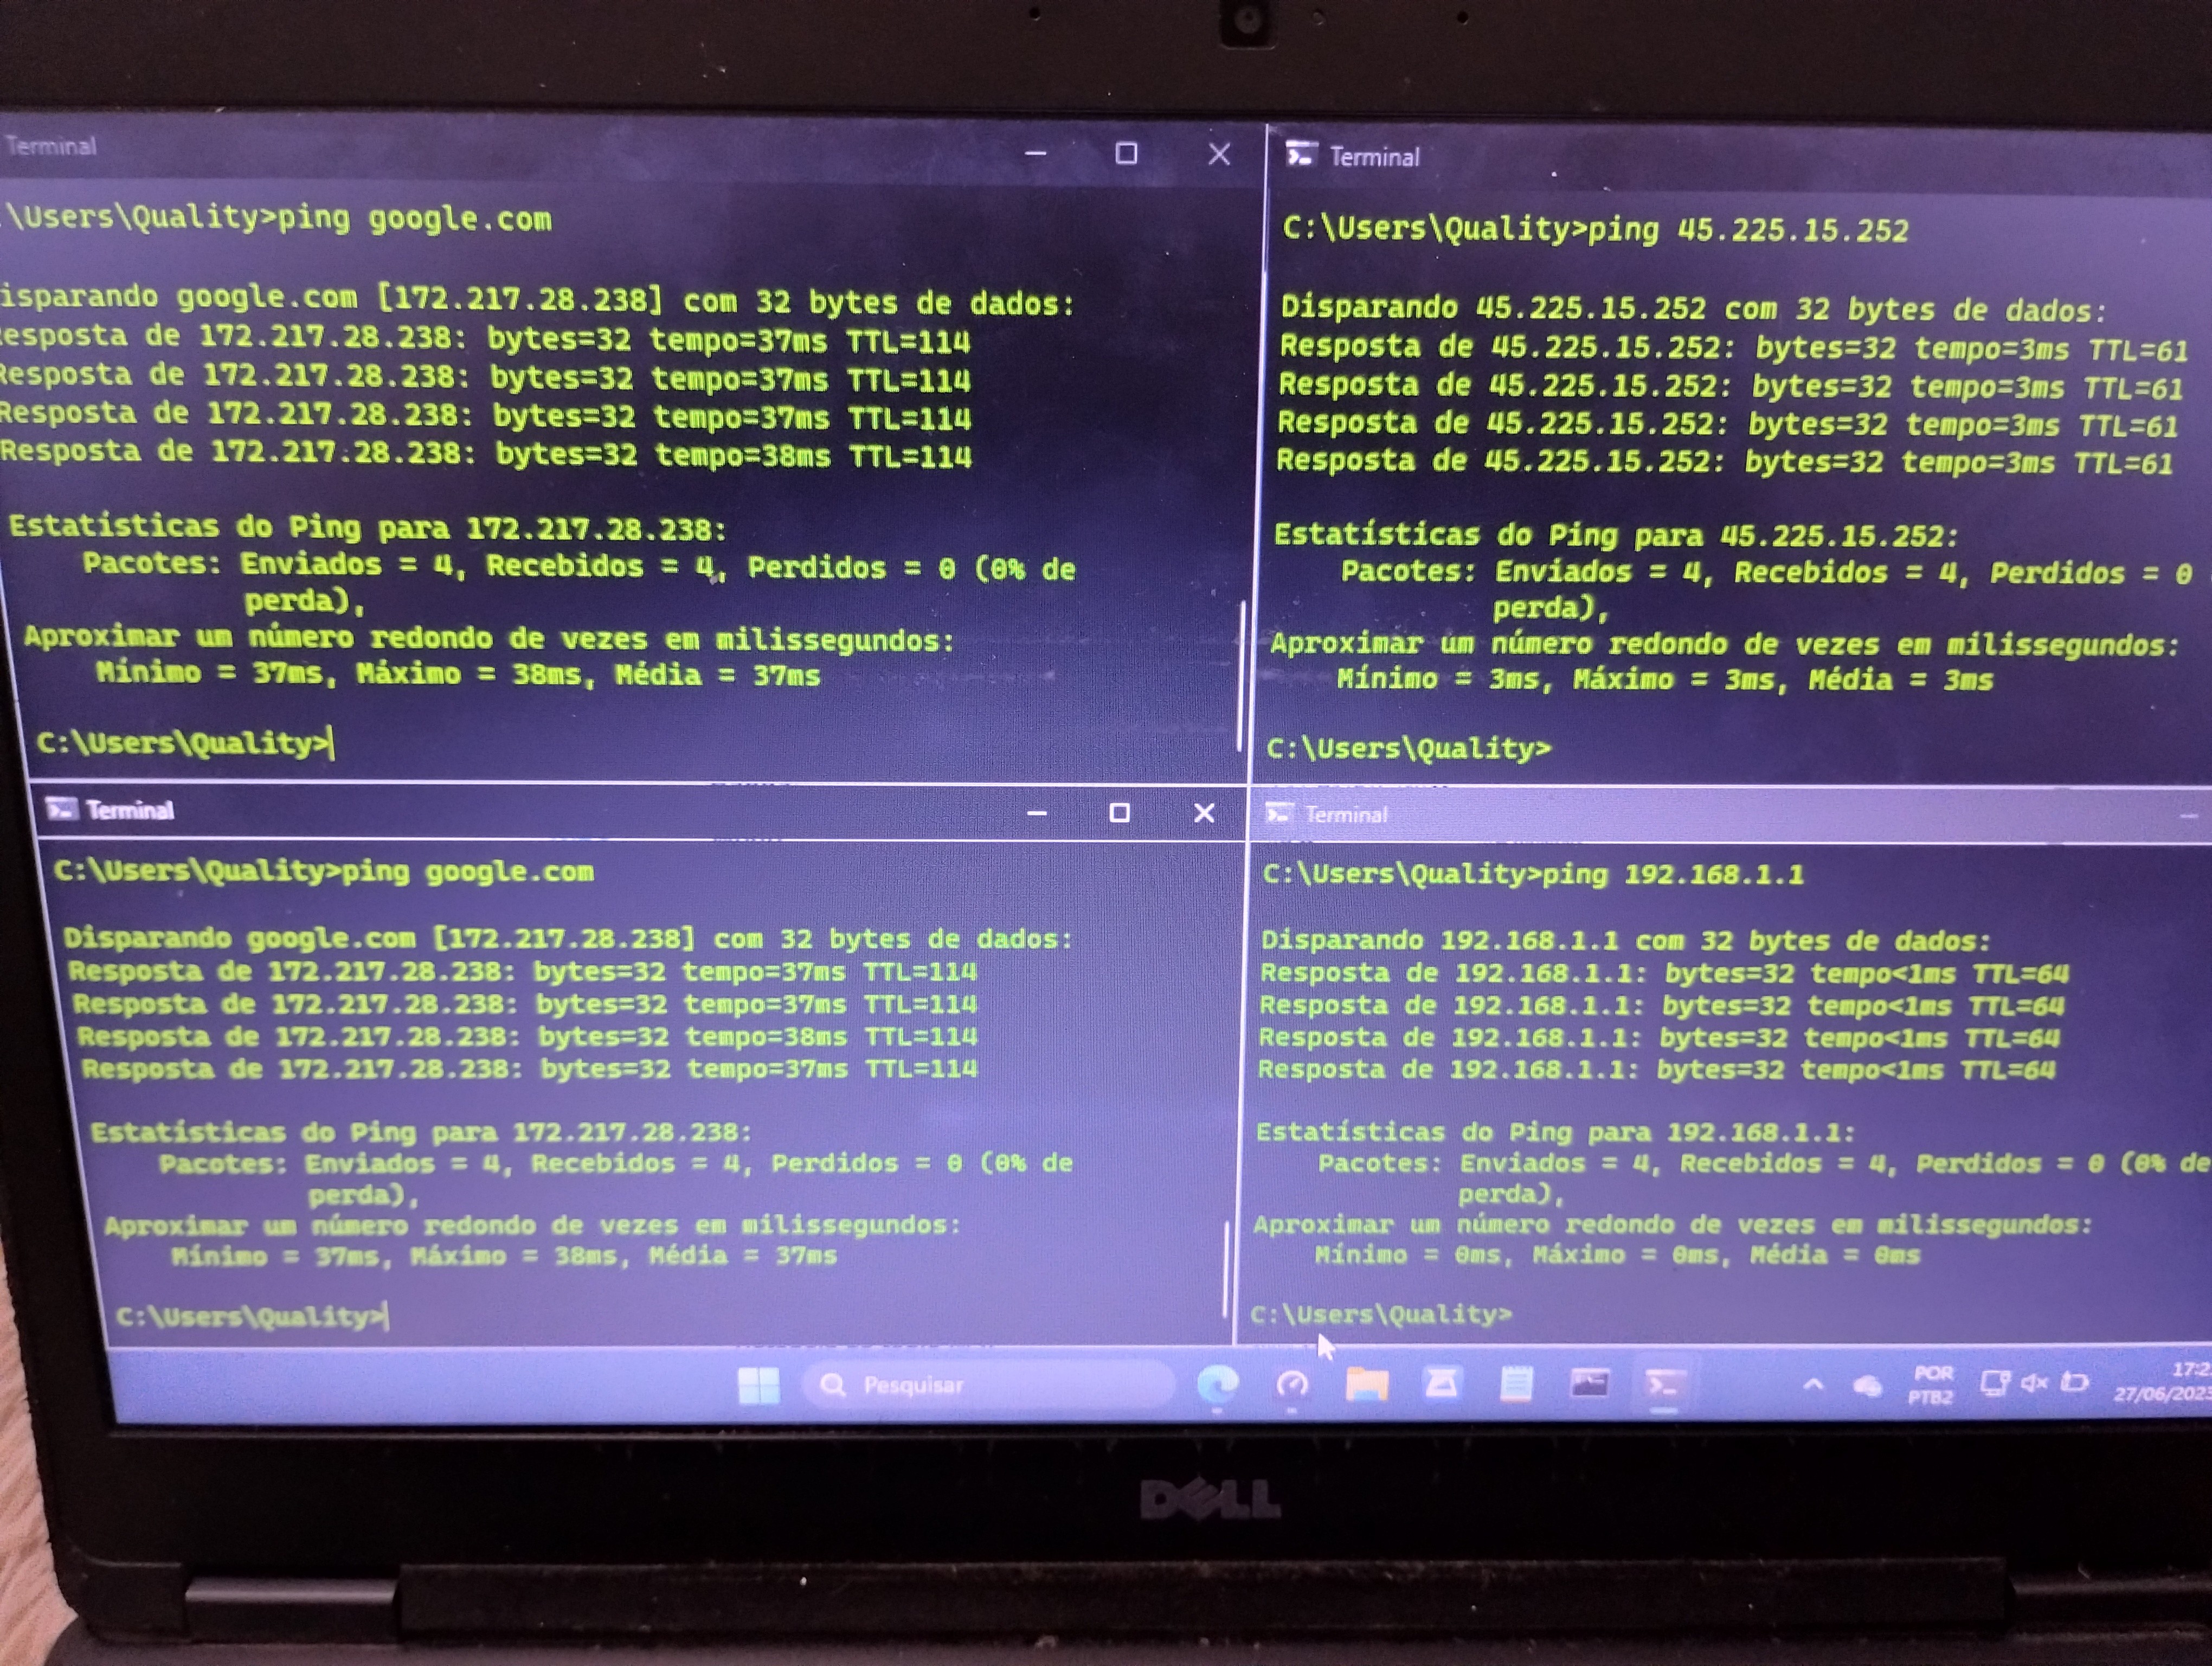The image size is (2212, 1666).
Task: Click the top-left terminal scrollbar
Action: 1242,675
